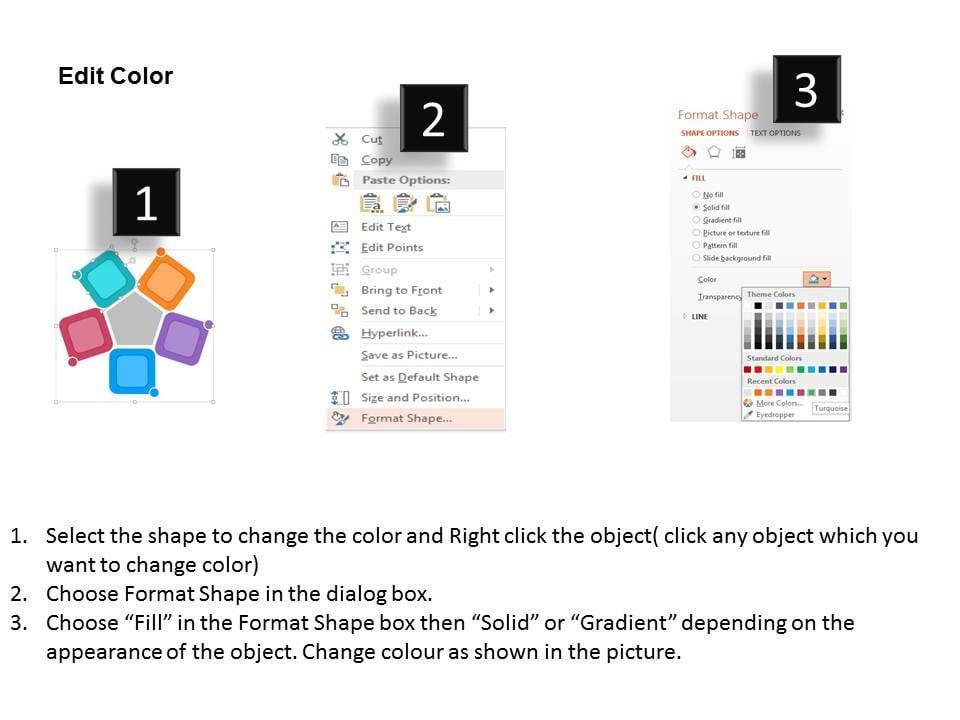Select the gray pentagon shape in the diagram
This screenshot has height=720, width=960.
pos(134,320)
